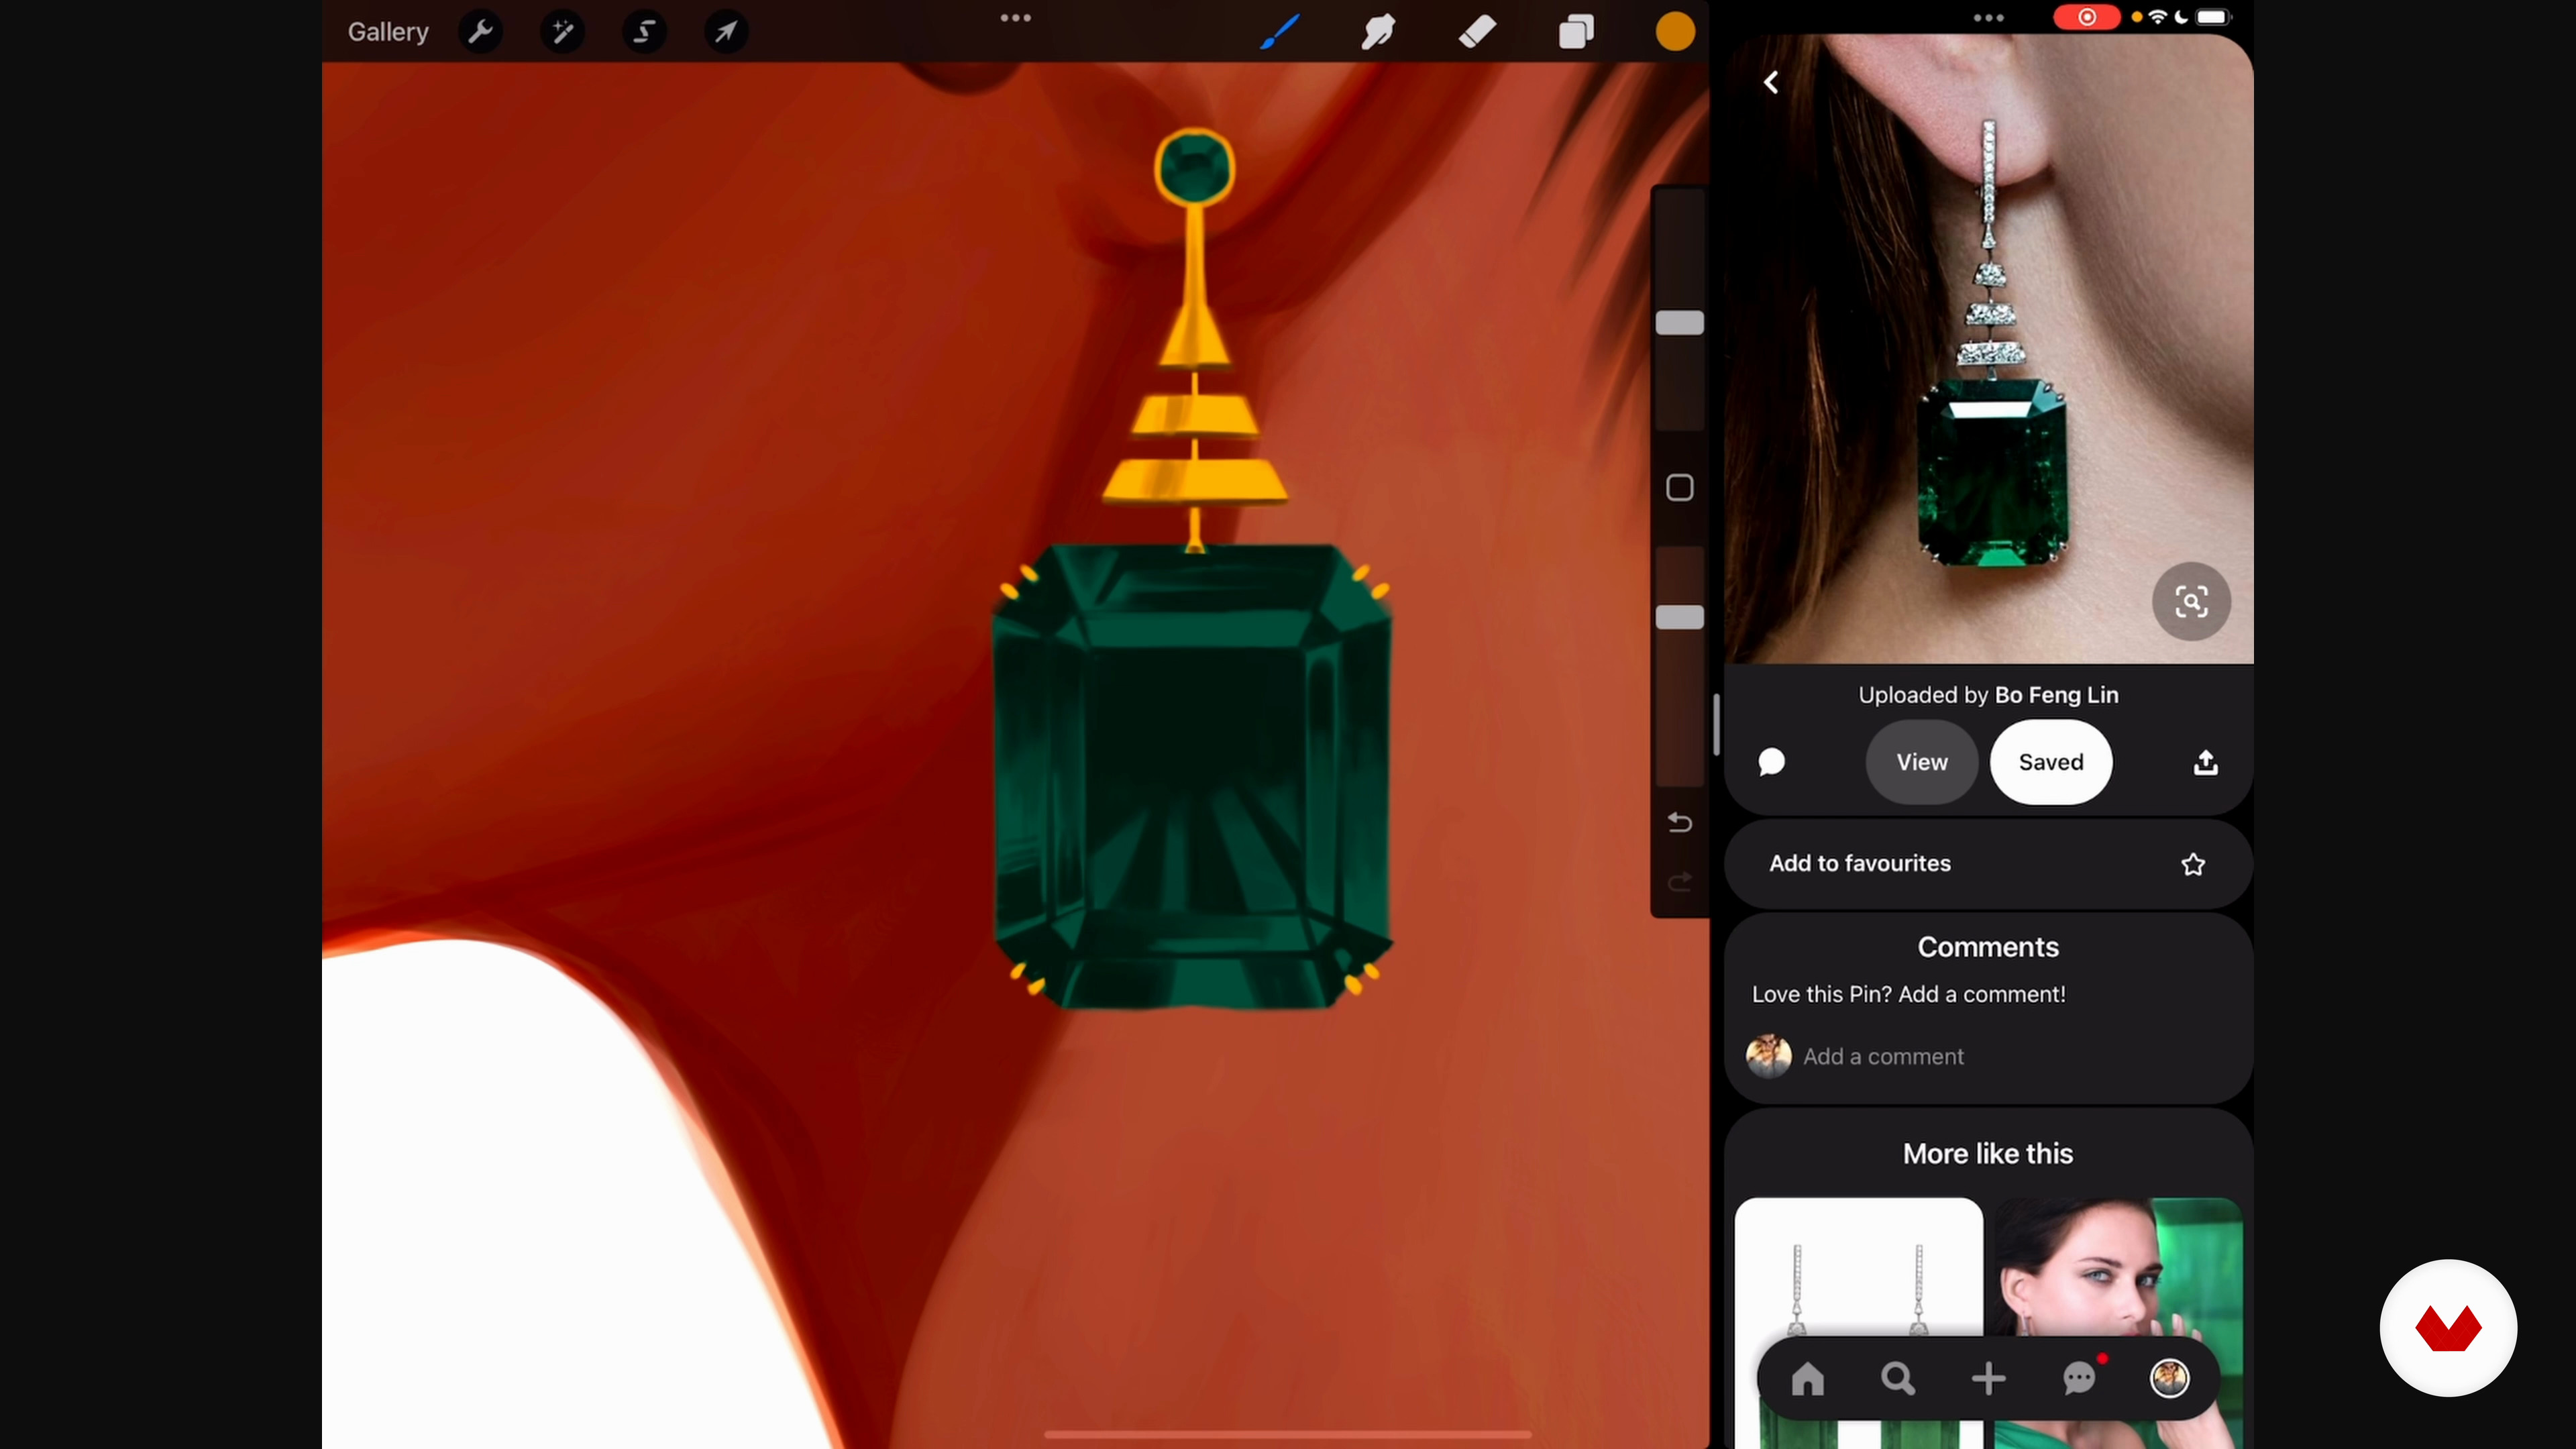
Task: Tap the square modify button on sidebar
Action: pyautogui.click(x=1680, y=488)
